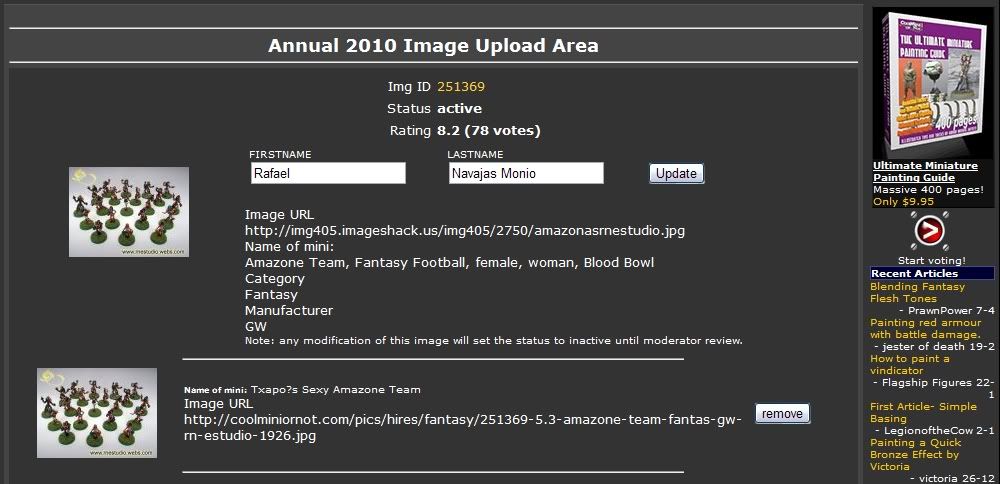Click the Start voting! text
Image resolution: width=1000 pixels, height=484 pixels.
pos(931,260)
